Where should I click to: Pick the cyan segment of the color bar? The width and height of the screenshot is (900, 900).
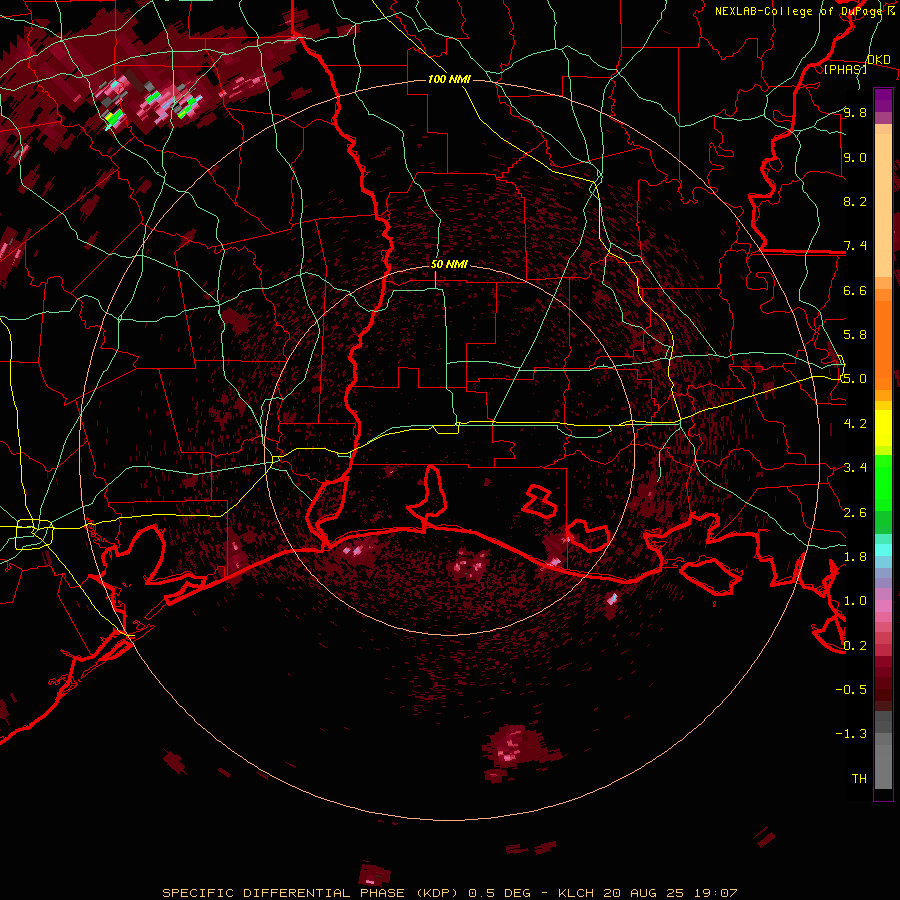883,550
